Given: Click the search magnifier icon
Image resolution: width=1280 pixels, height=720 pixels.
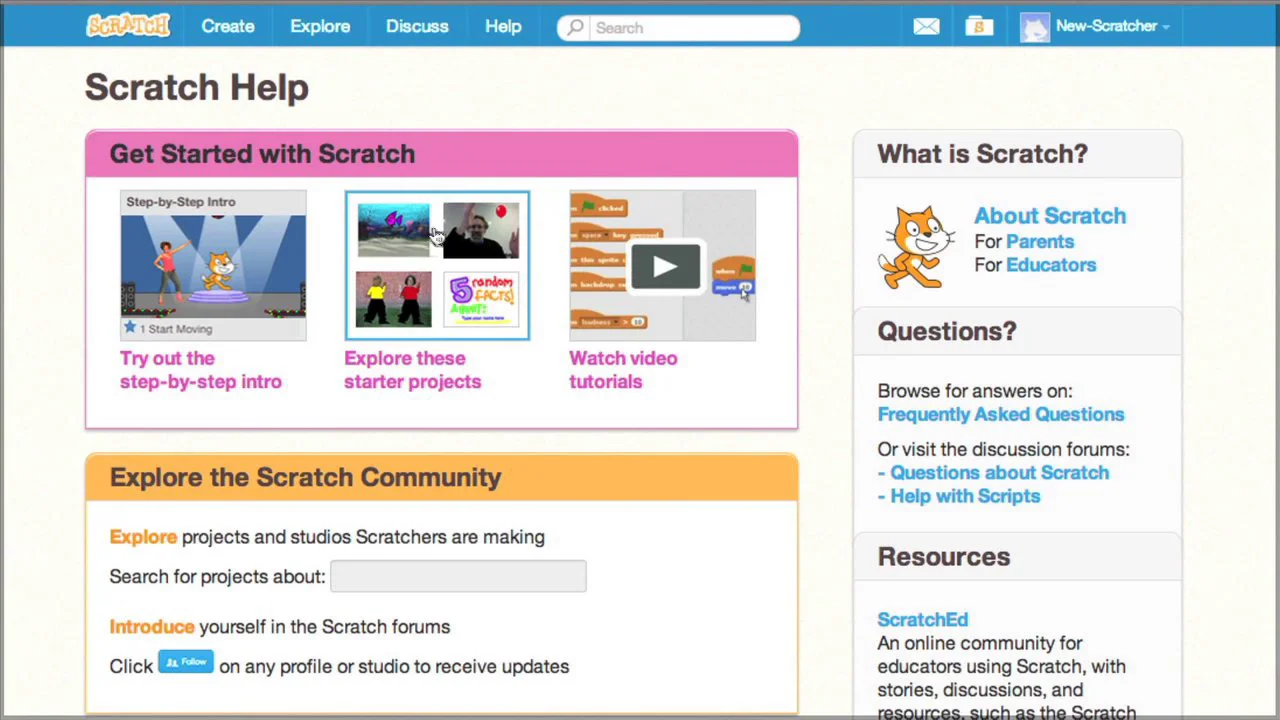Looking at the screenshot, I should [575, 28].
